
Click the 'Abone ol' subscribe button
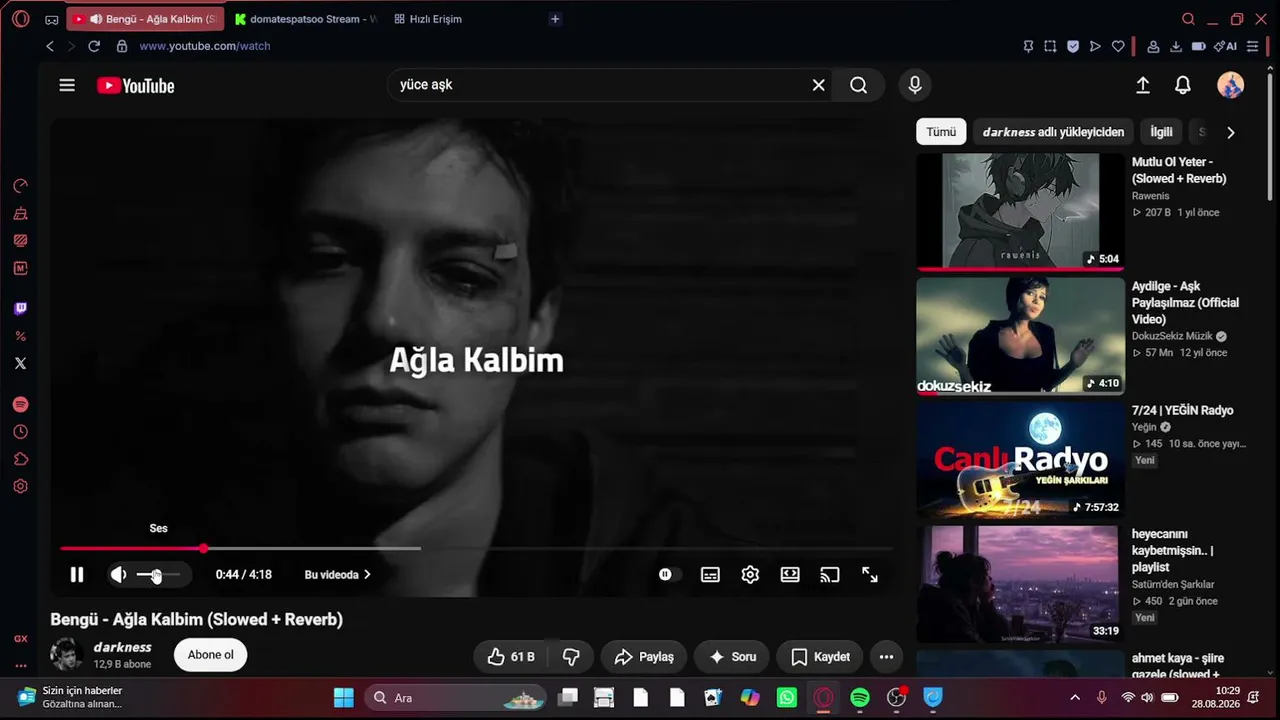211,656
